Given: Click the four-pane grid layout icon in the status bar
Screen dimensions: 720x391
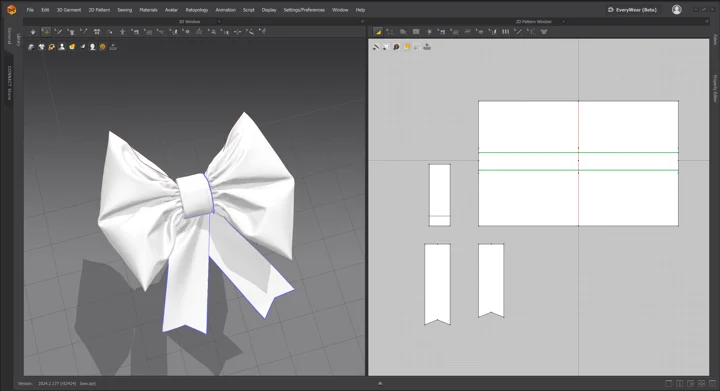Looking at the screenshot, I should click(701, 383).
